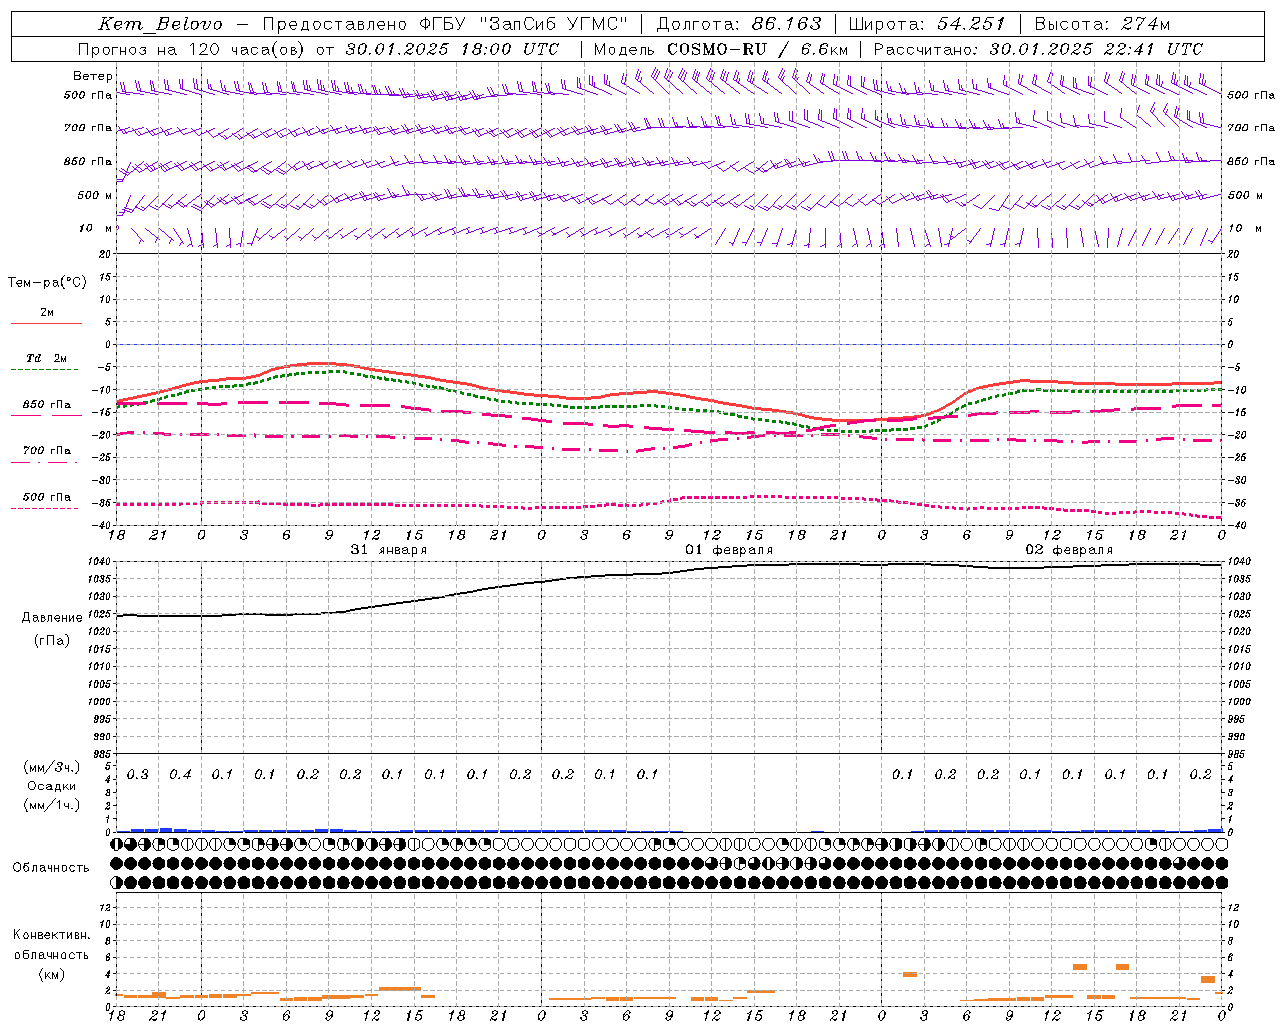This screenshot has height=1024, width=1280.
Task: Click the Осадки precipitation section label
Action: point(52,786)
